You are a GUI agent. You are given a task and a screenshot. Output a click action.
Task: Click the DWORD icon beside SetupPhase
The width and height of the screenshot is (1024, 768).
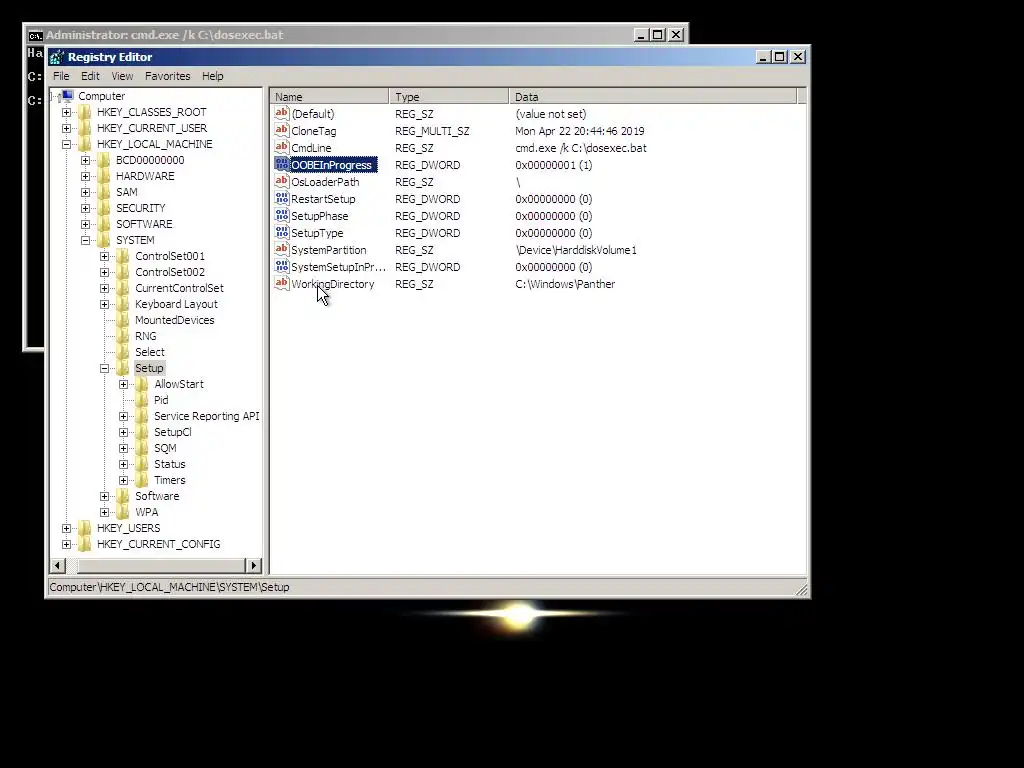pos(281,216)
